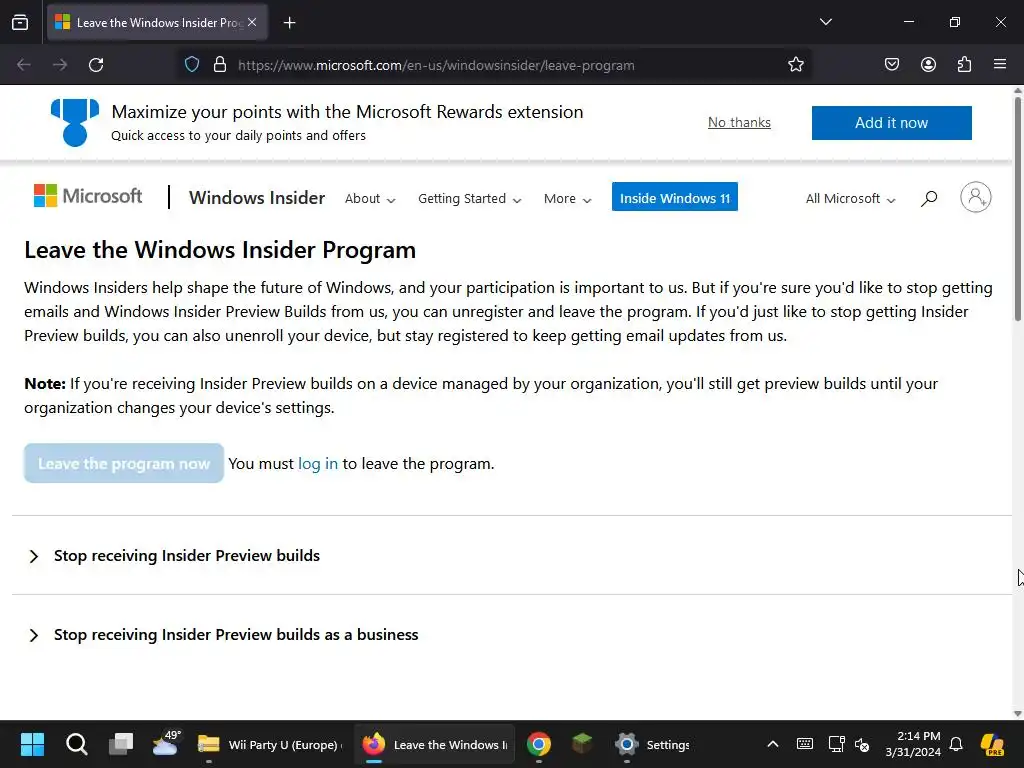Screen dimensions: 1024x768
Task: View site security padlock information
Action: pyautogui.click(x=220, y=65)
